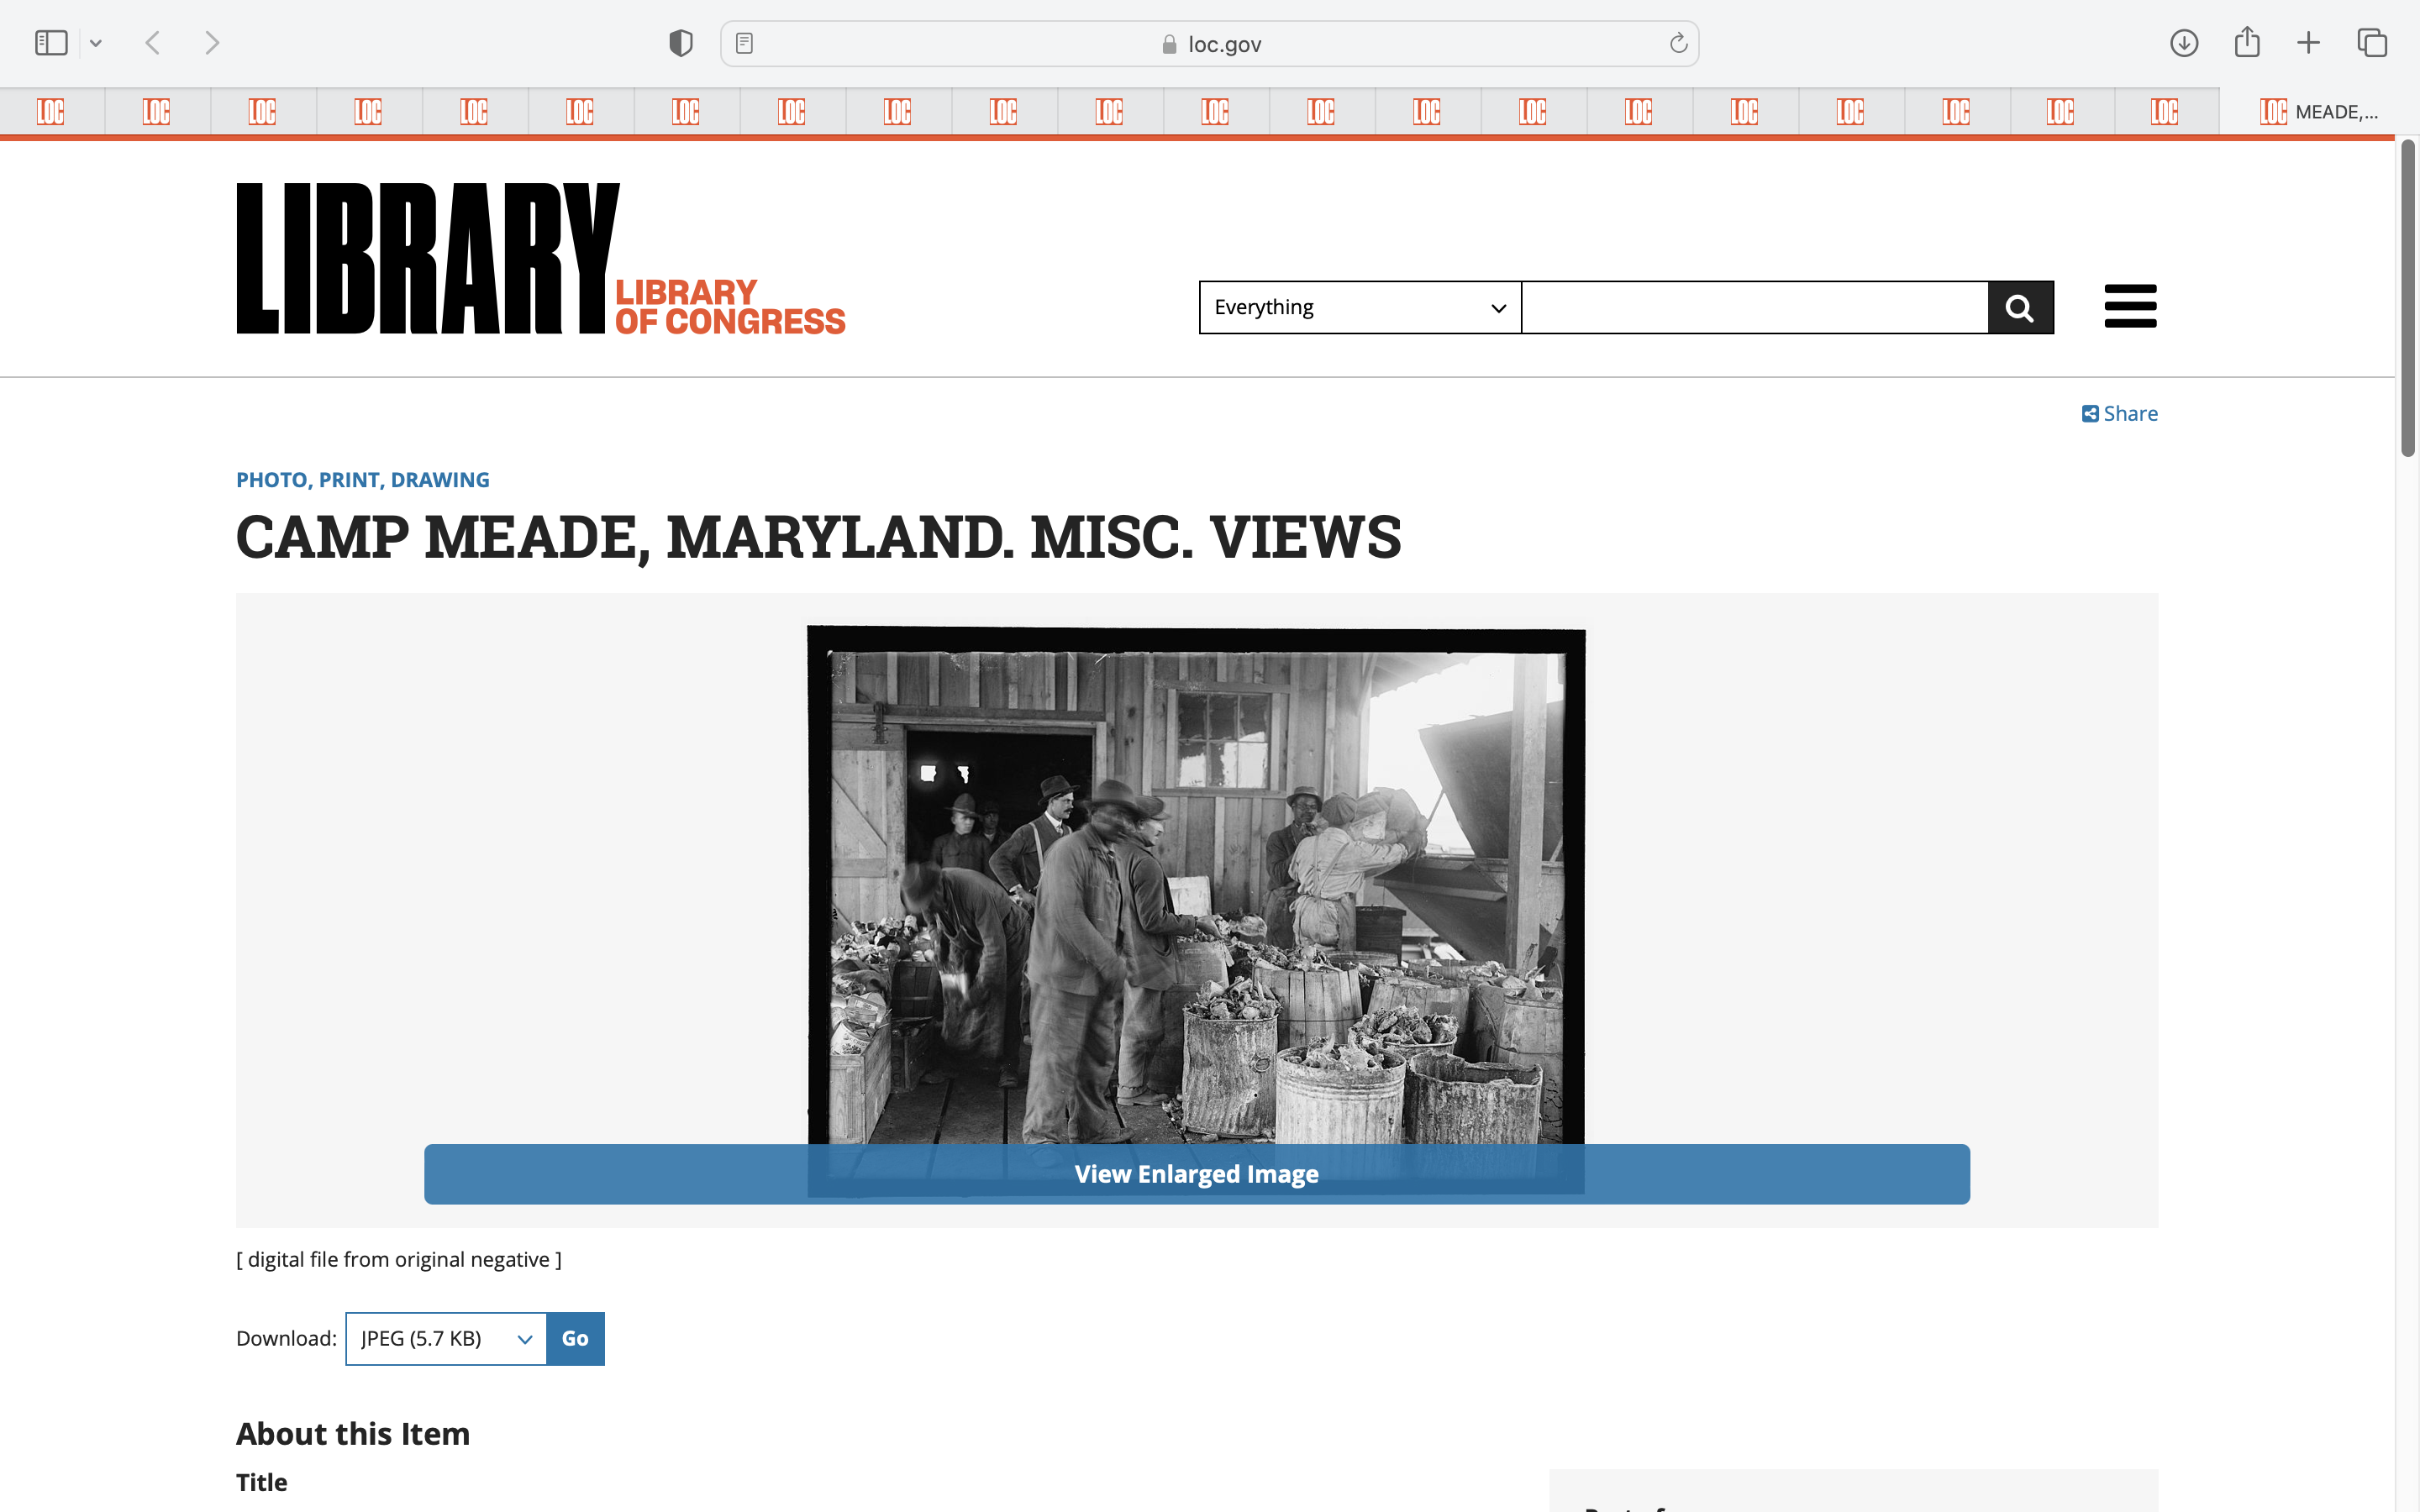Viewport: 2420px width, 1512px height.
Task: Expand the sidebar tab group chevron
Action: pyautogui.click(x=96, y=43)
